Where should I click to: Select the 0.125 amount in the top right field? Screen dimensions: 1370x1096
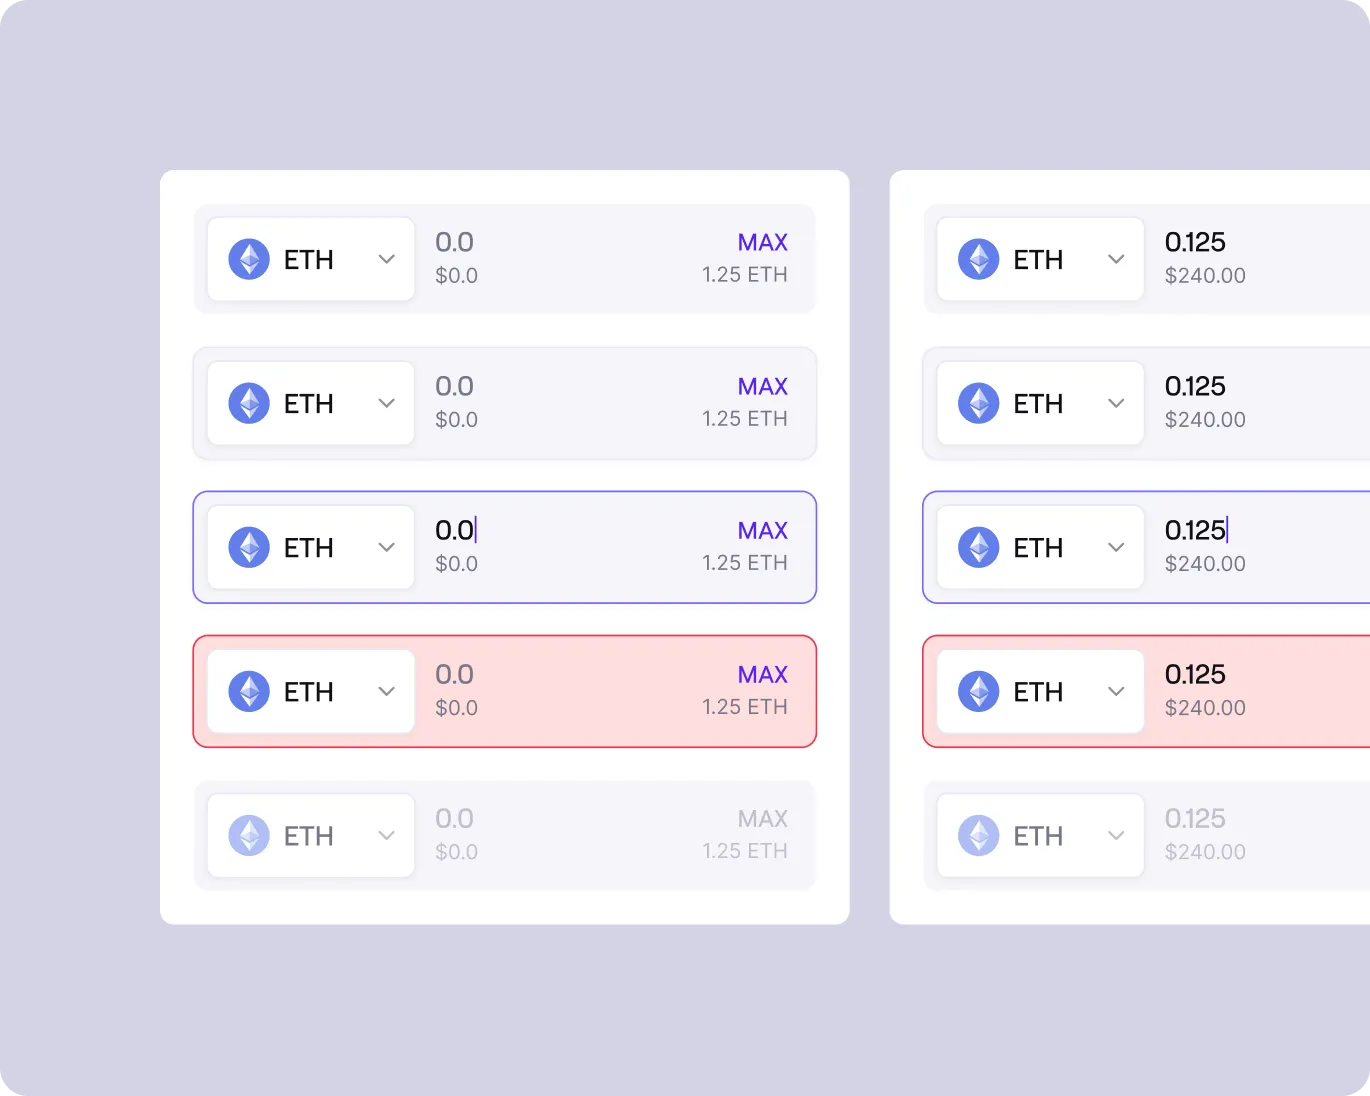pyautogui.click(x=1196, y=242)
